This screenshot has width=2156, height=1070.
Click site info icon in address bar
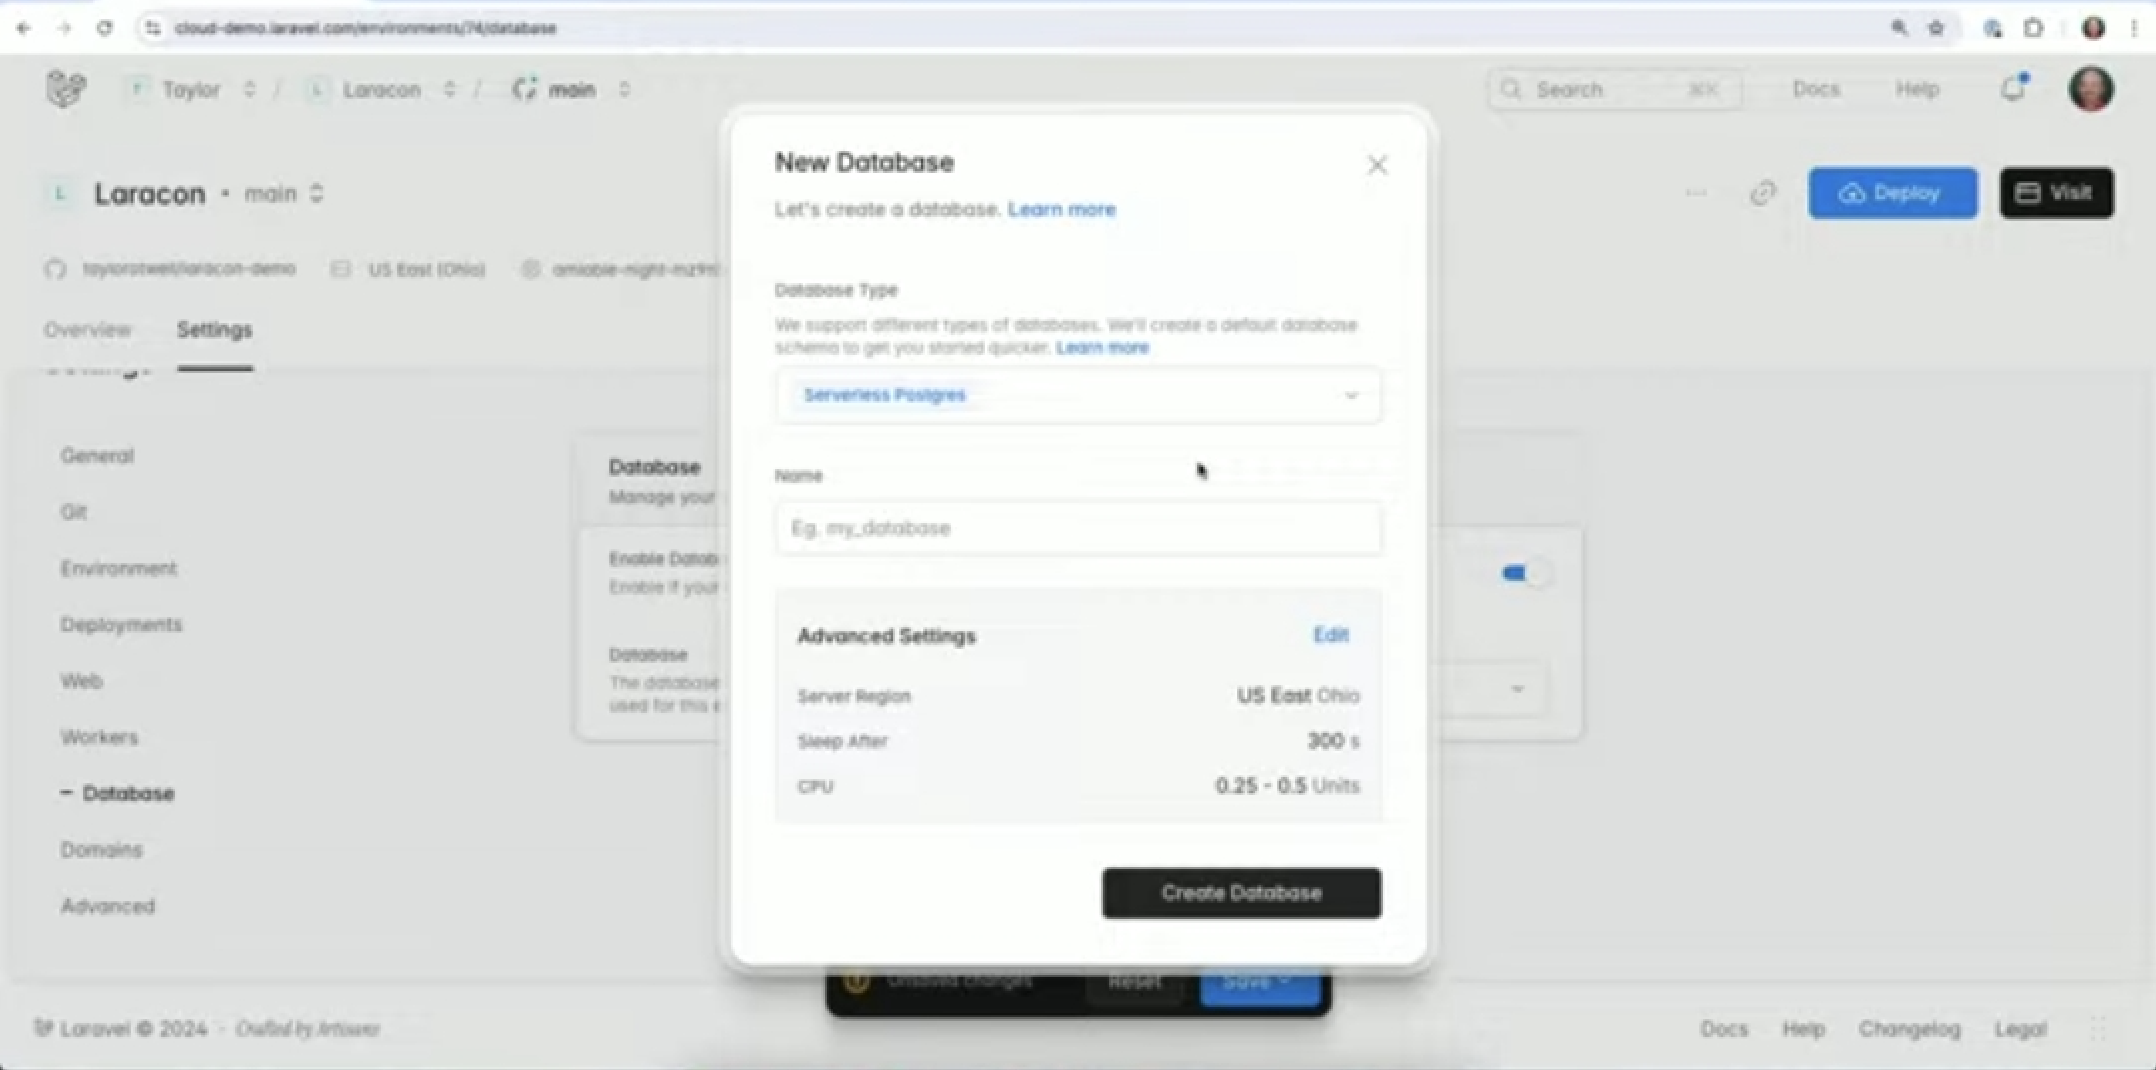coord(153,28)
